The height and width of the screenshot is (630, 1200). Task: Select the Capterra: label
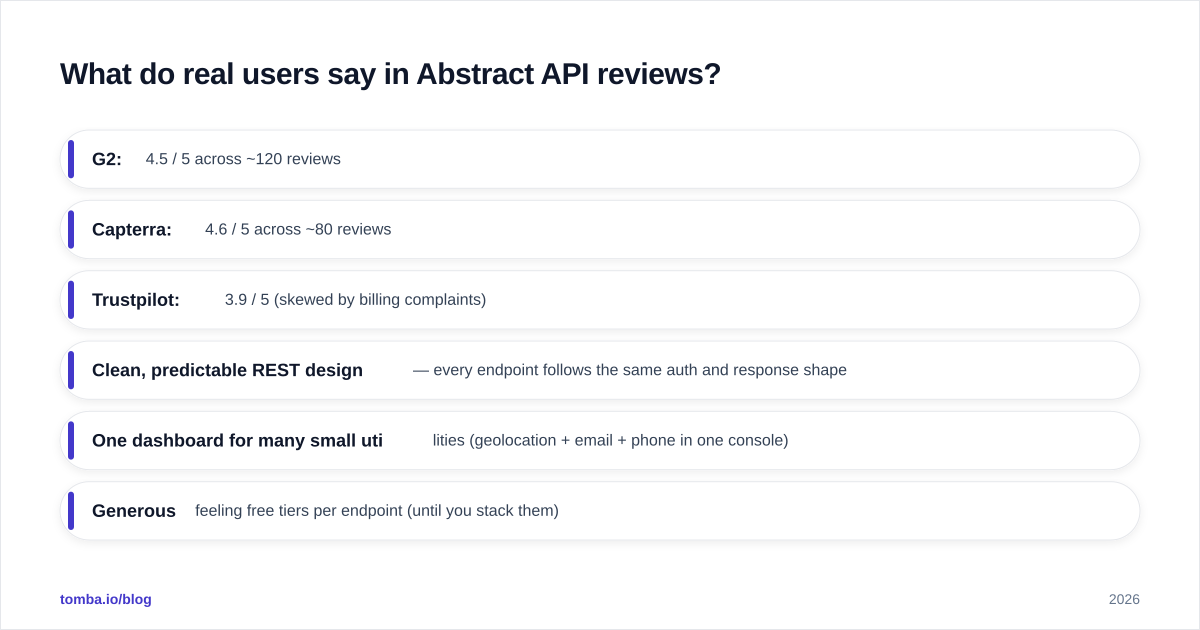point(132,230)
